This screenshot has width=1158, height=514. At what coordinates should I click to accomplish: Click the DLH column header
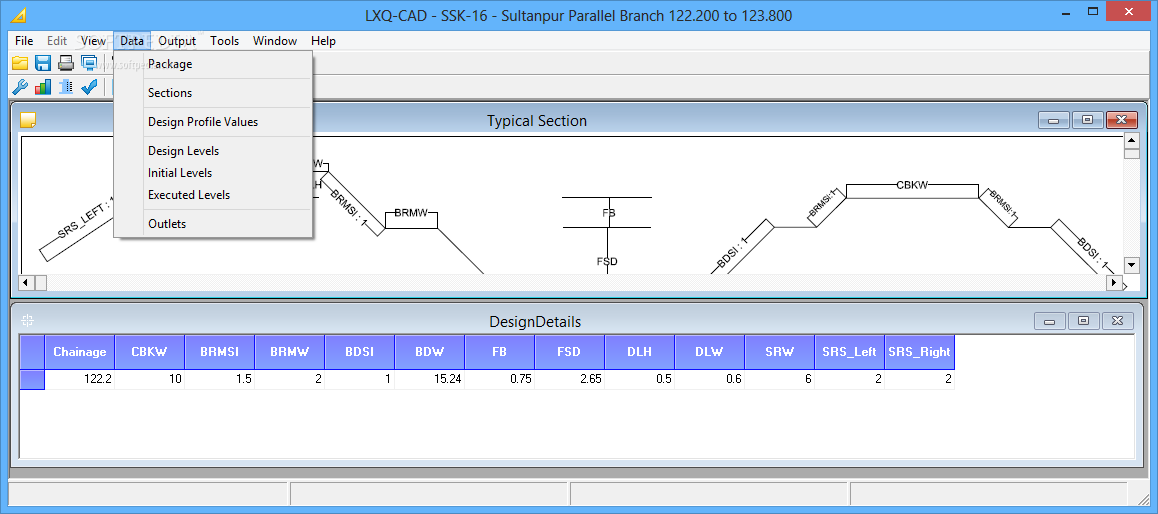pos(640,352)
